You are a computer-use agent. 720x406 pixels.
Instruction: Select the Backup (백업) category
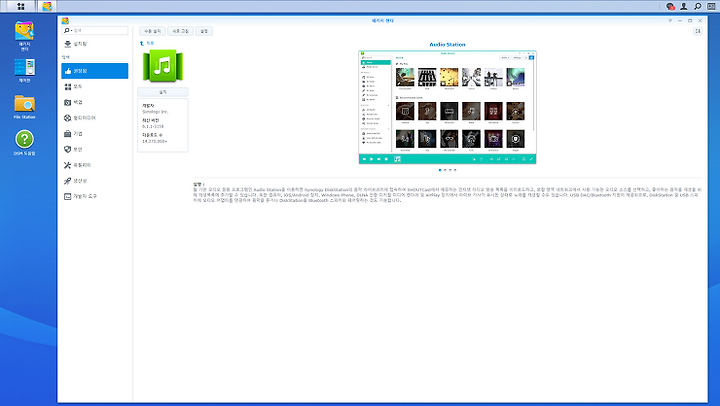[95, 102]
